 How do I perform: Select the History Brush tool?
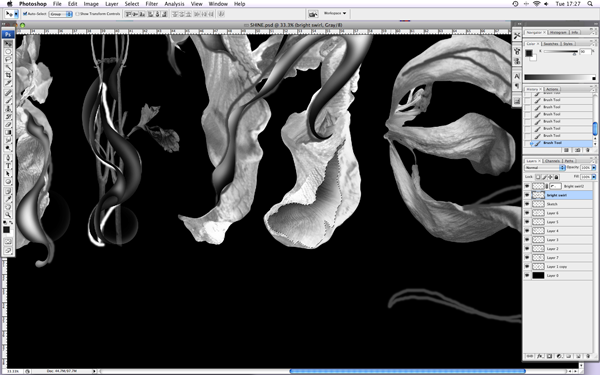click(x=8, y=116)
